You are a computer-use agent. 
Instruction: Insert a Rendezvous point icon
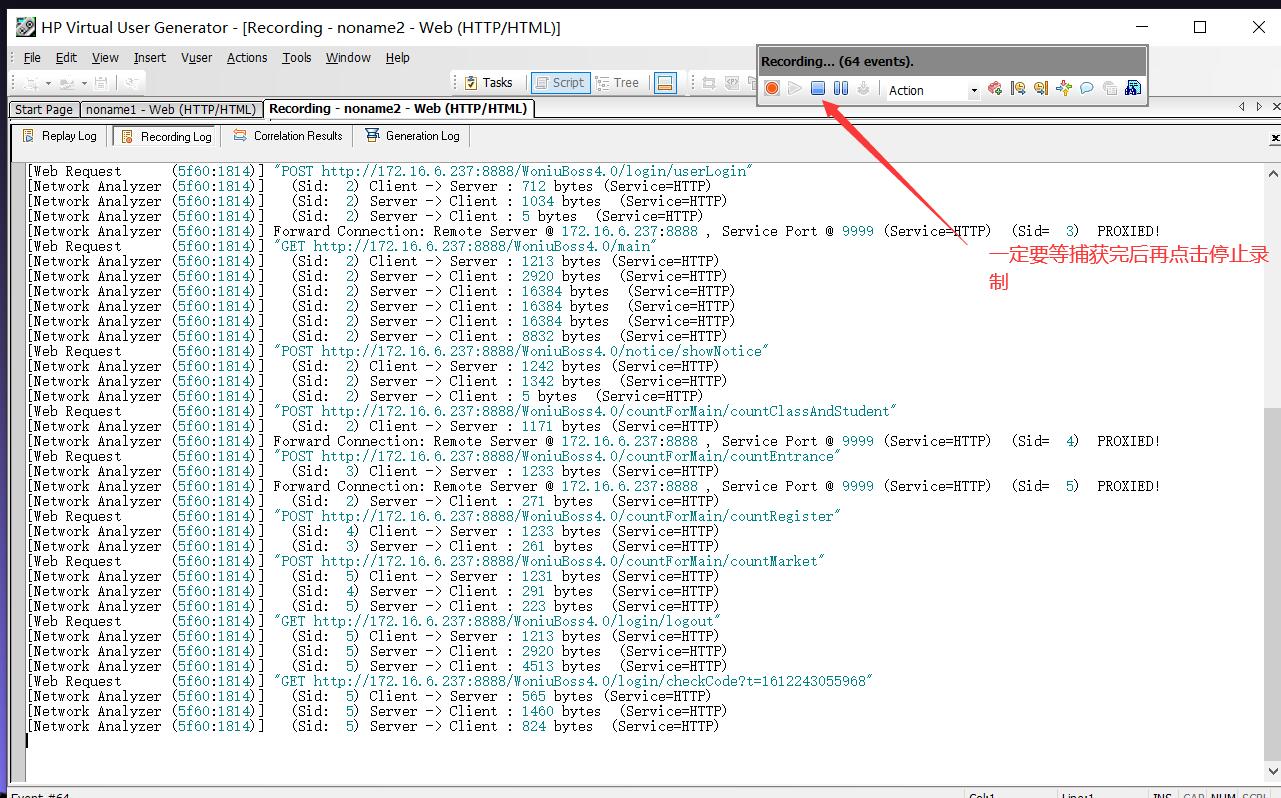coord(1064,89)
